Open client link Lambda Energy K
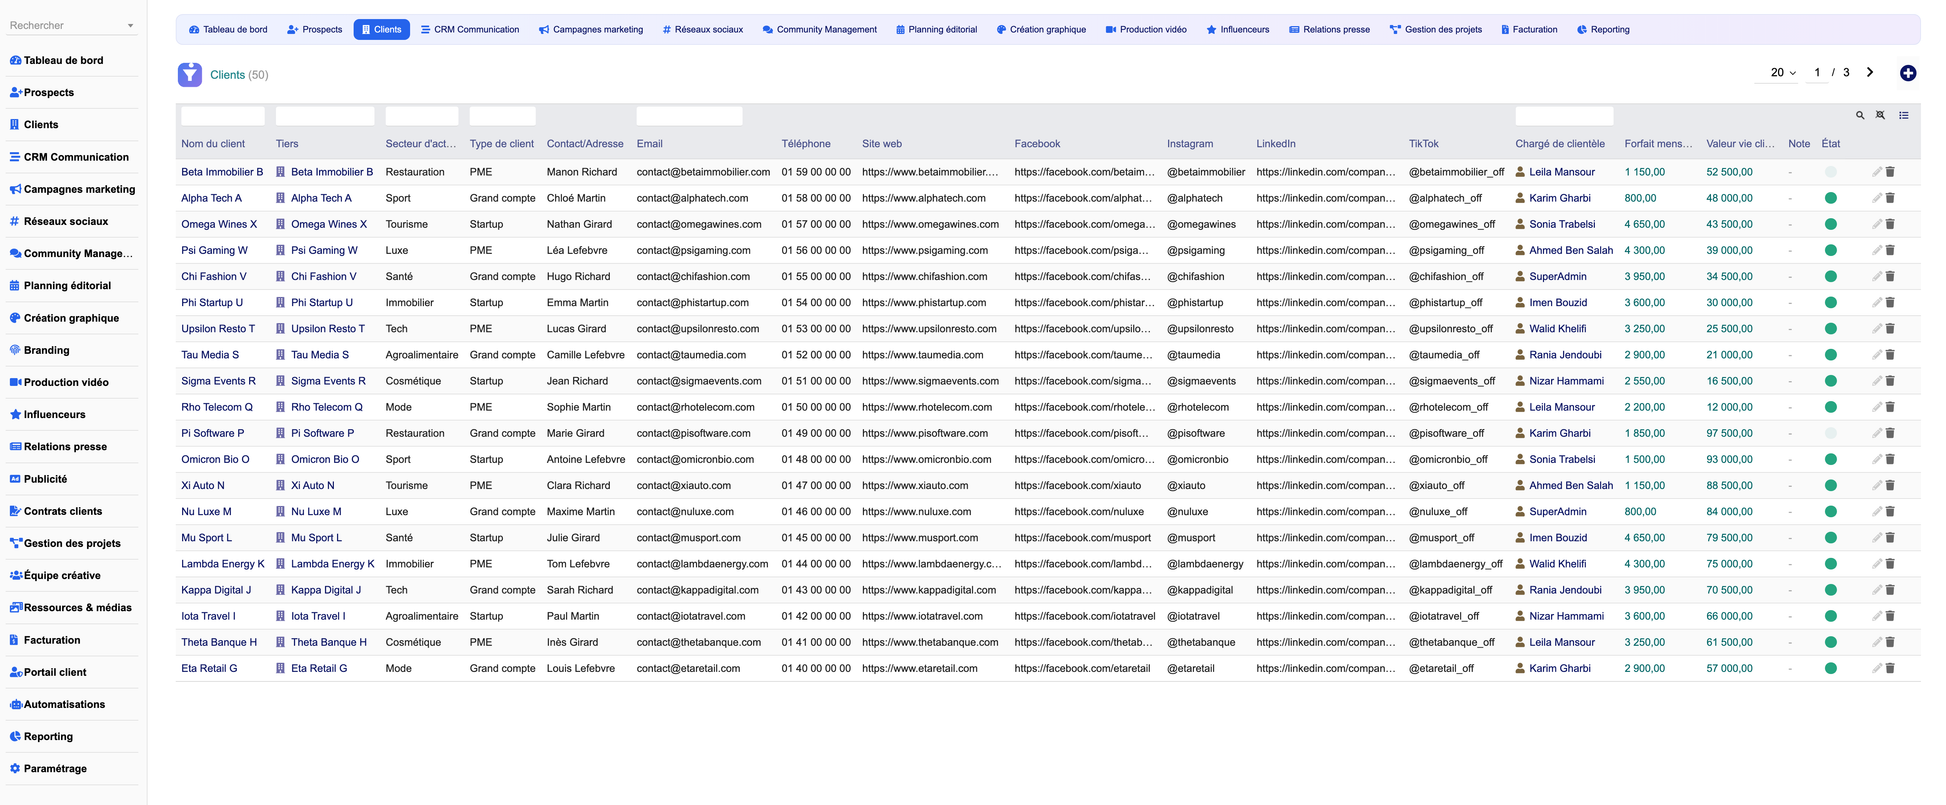Image resolution: width=1946 pixels, height=805 pixels. [223, 564]
